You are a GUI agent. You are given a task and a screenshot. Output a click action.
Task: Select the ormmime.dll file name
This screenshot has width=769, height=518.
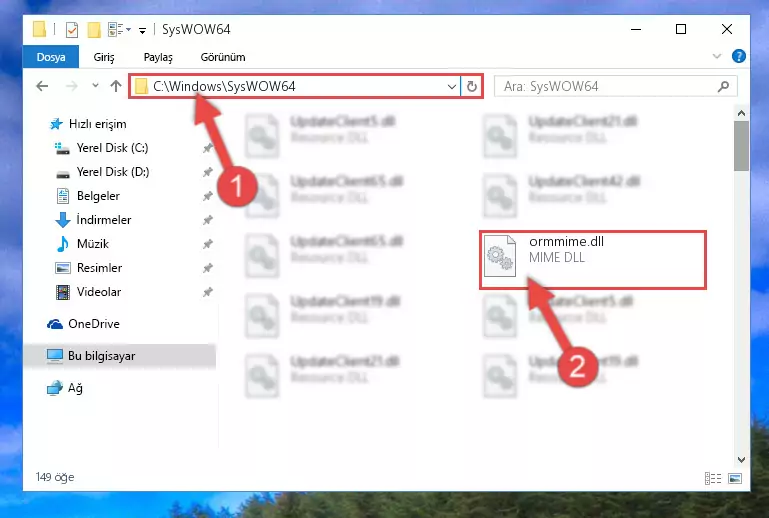(x=566, y=241)
